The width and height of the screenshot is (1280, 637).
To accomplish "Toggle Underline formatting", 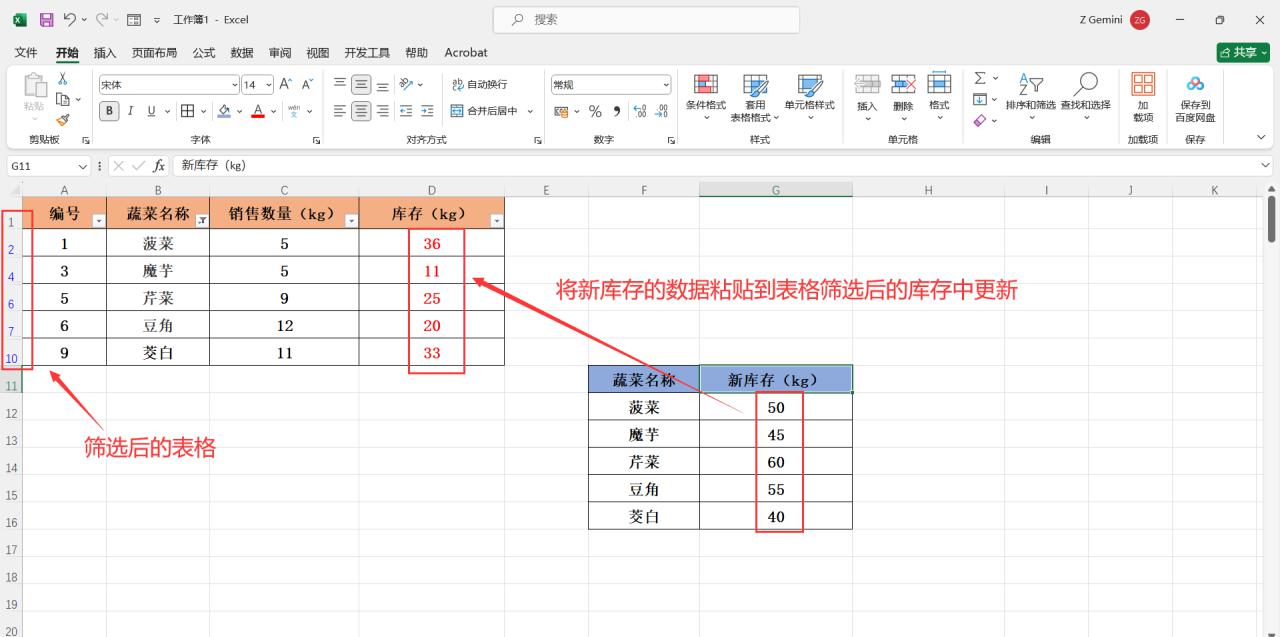I will (x=152, y=111).
